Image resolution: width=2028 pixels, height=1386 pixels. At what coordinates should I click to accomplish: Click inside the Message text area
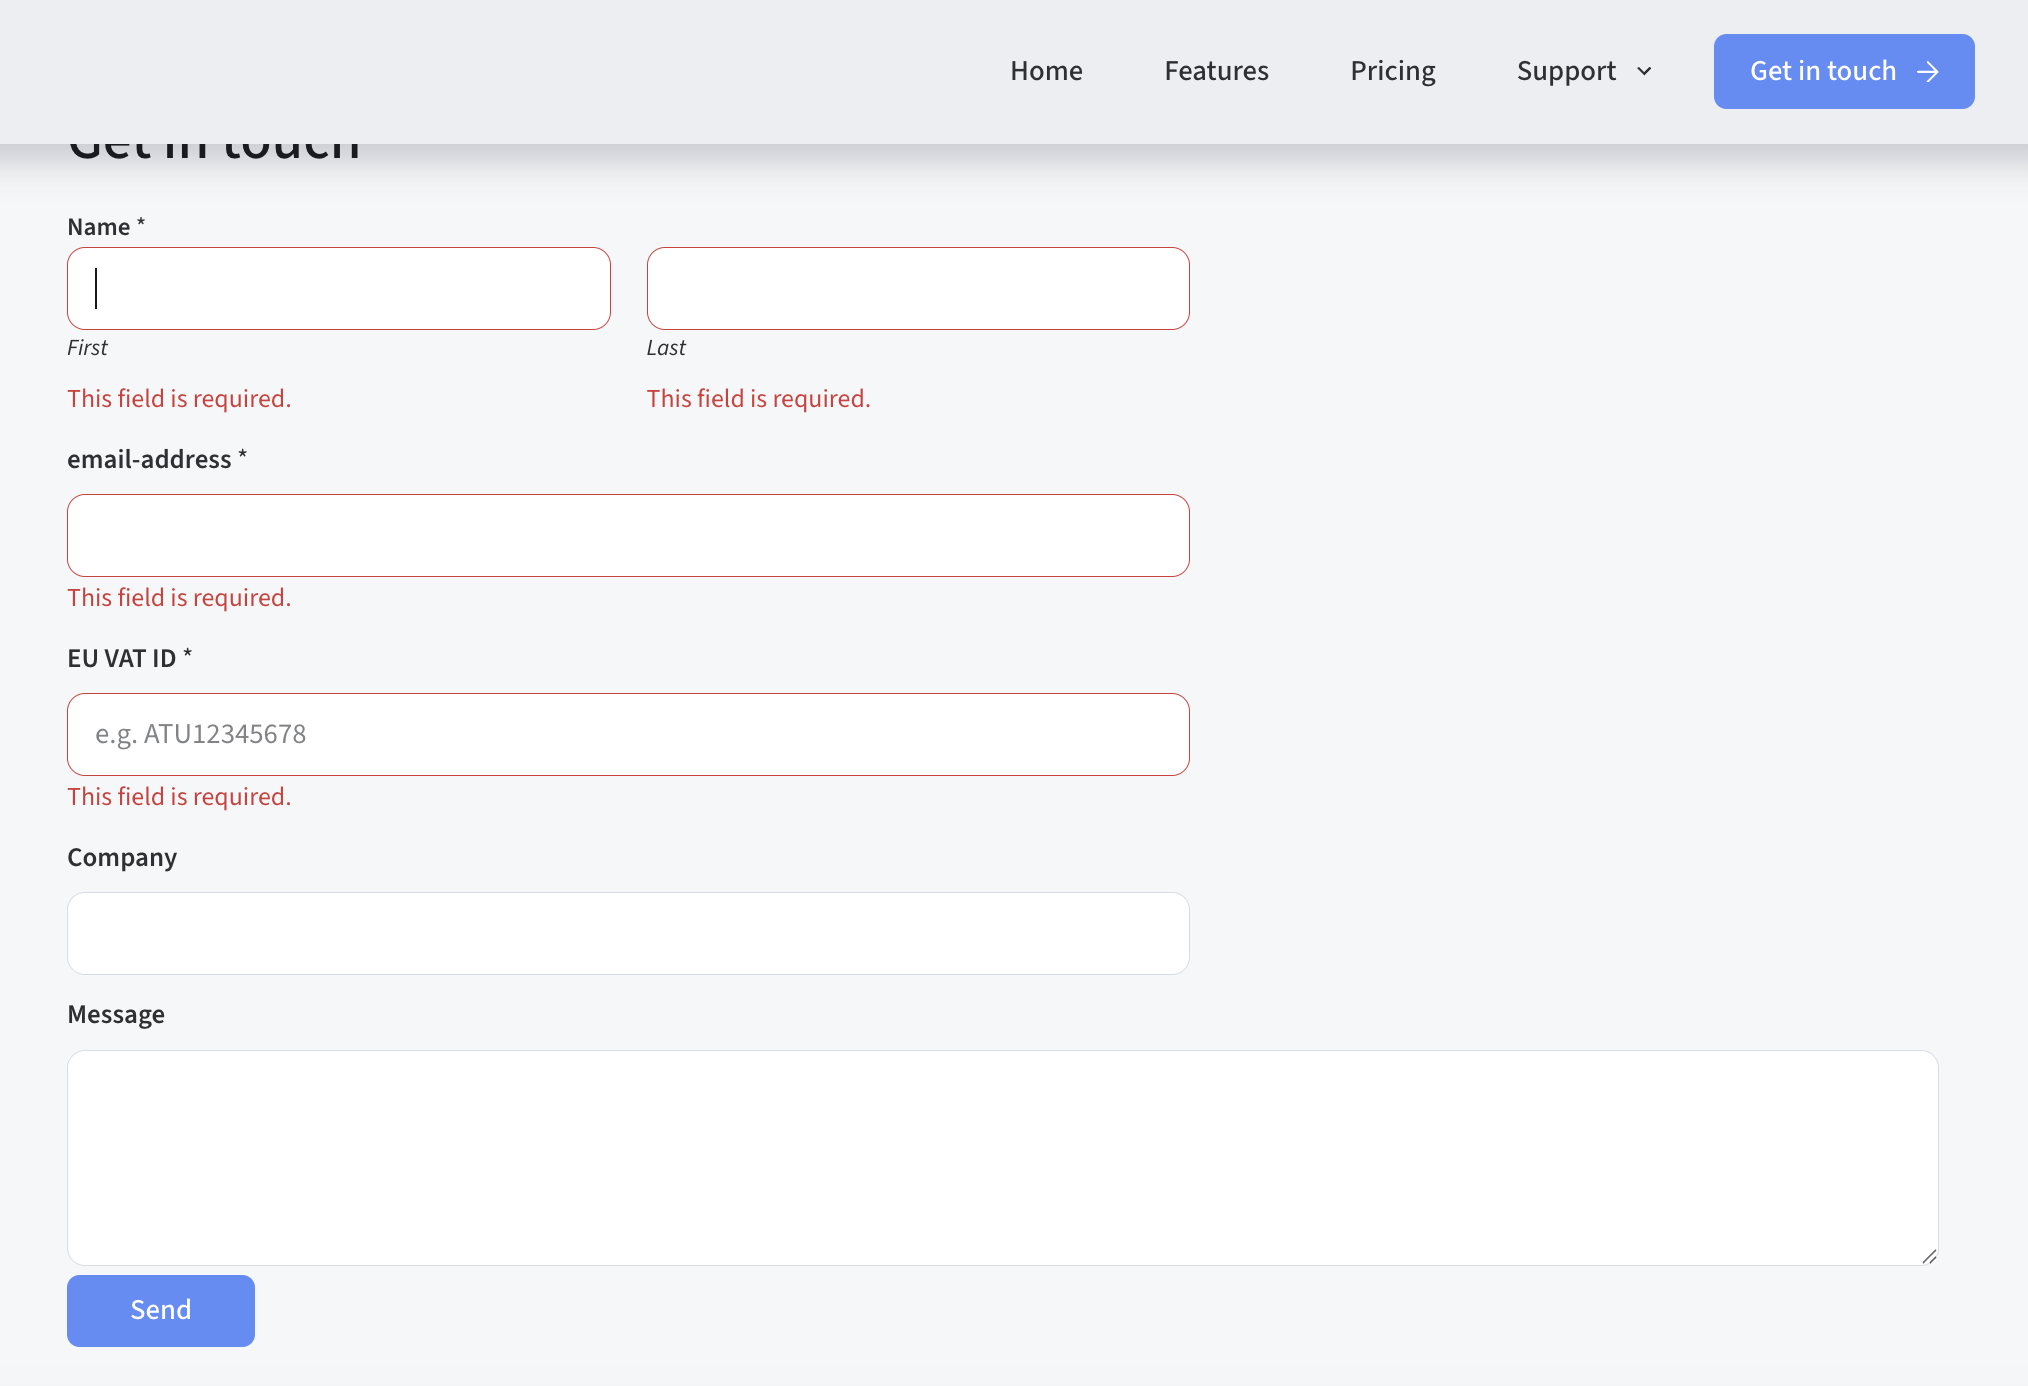point(1000,1155)
